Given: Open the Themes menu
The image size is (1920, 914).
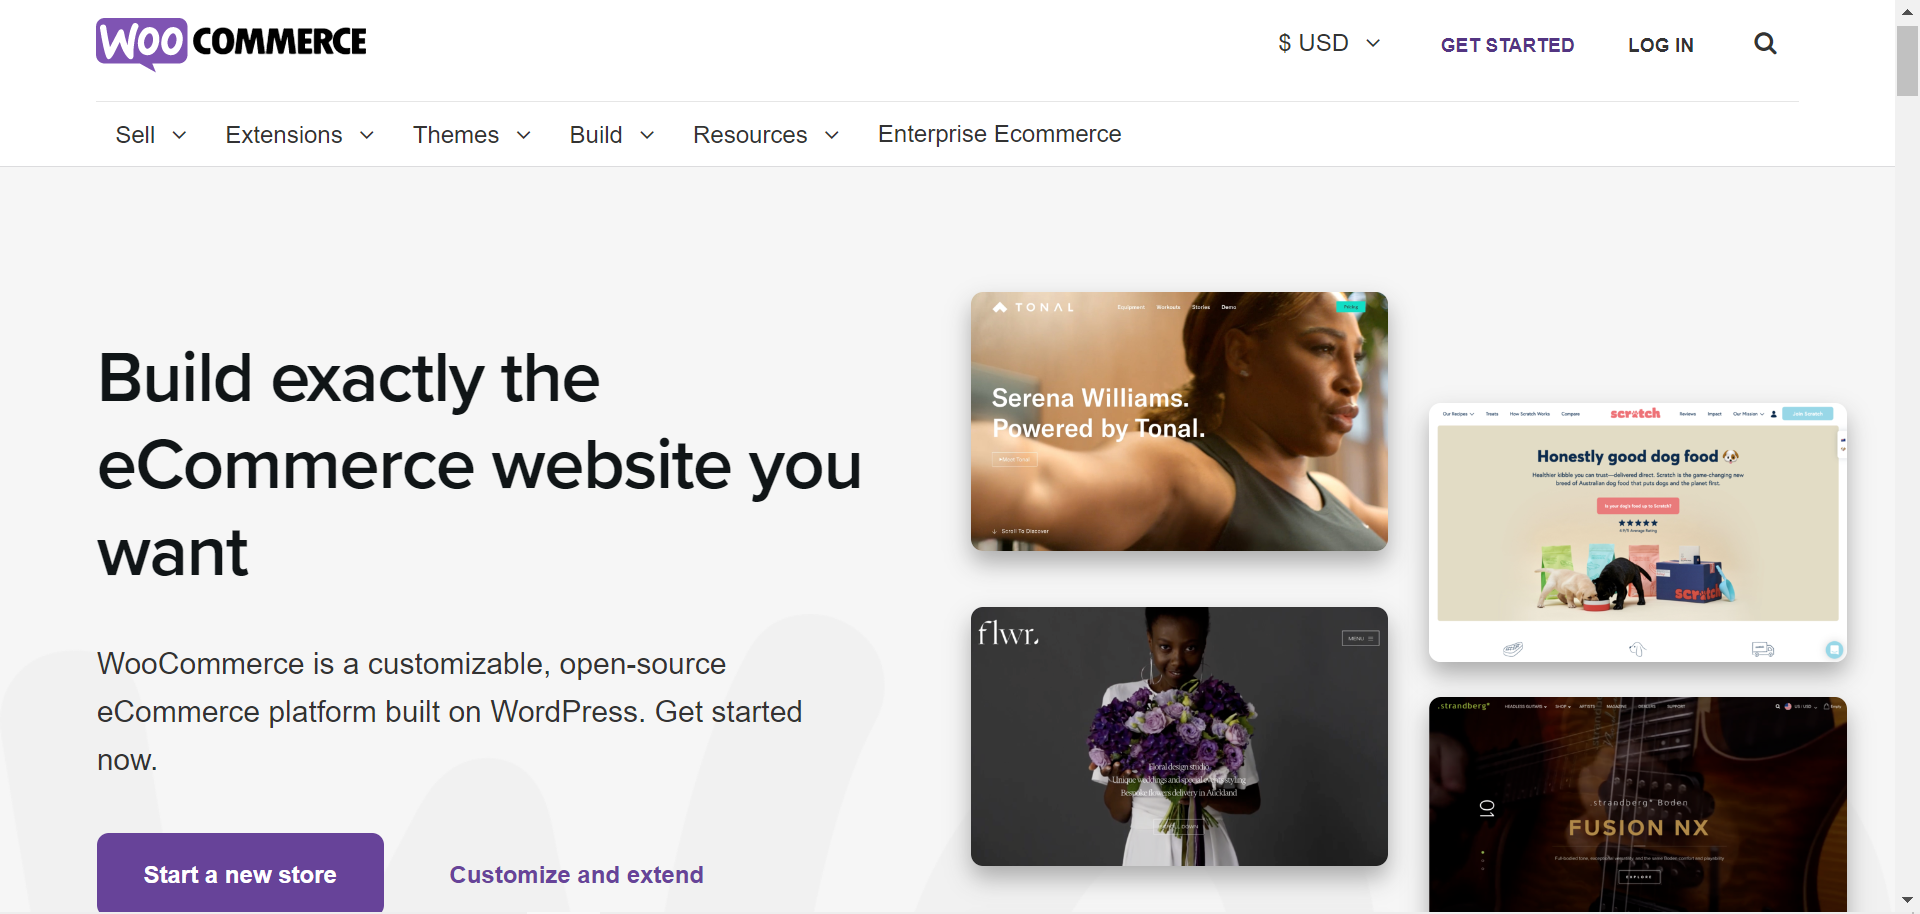Looking at the screenshot, I should (471, 135).
